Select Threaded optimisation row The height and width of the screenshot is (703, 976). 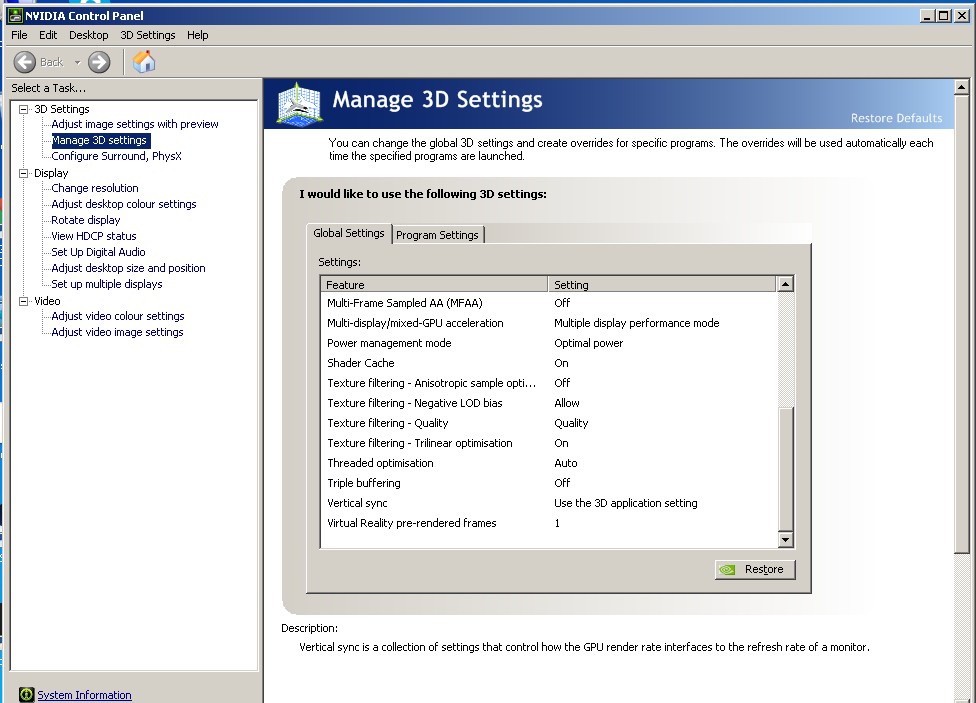[549, 463]
